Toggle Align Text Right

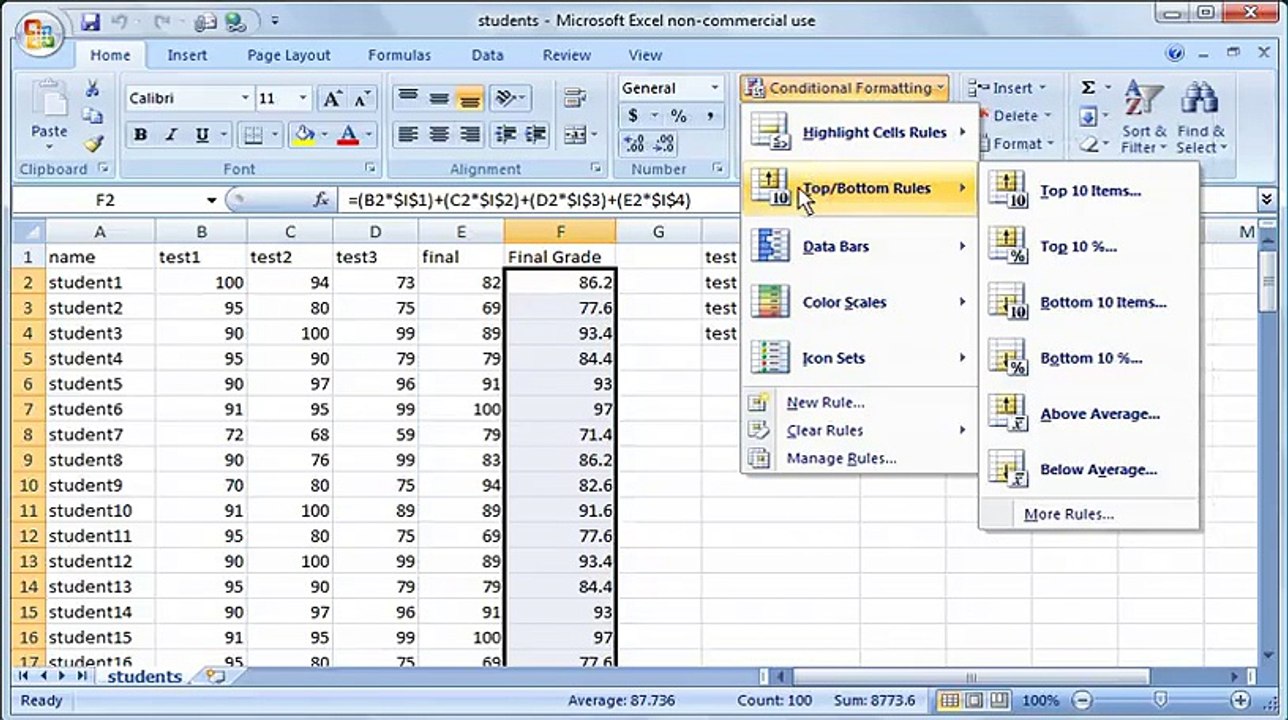[x=469, y=134]
